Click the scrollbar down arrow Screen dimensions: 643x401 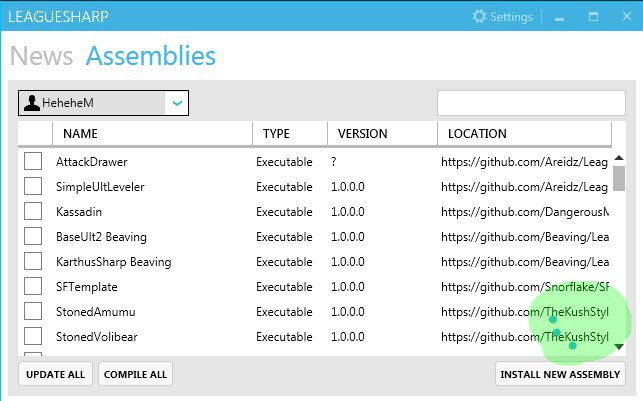619,347
